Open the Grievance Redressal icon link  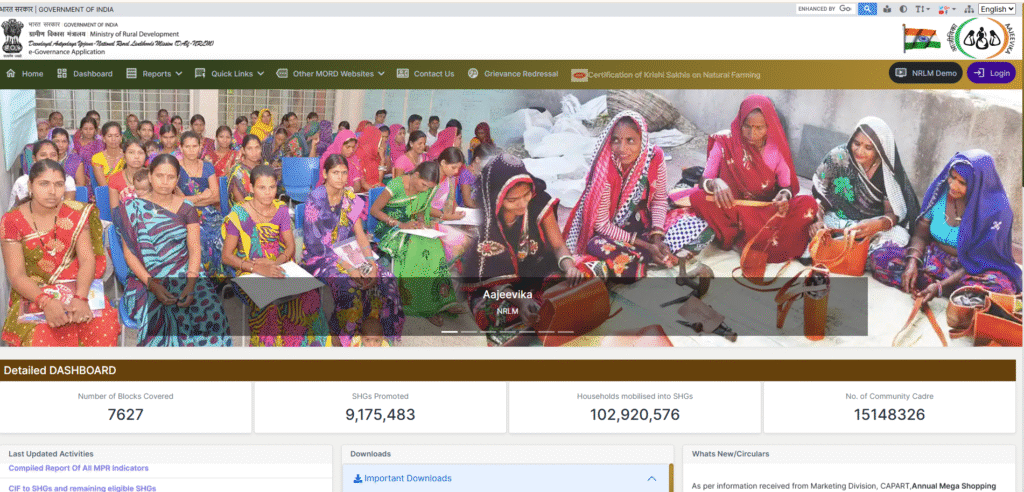tap(473, 74)
